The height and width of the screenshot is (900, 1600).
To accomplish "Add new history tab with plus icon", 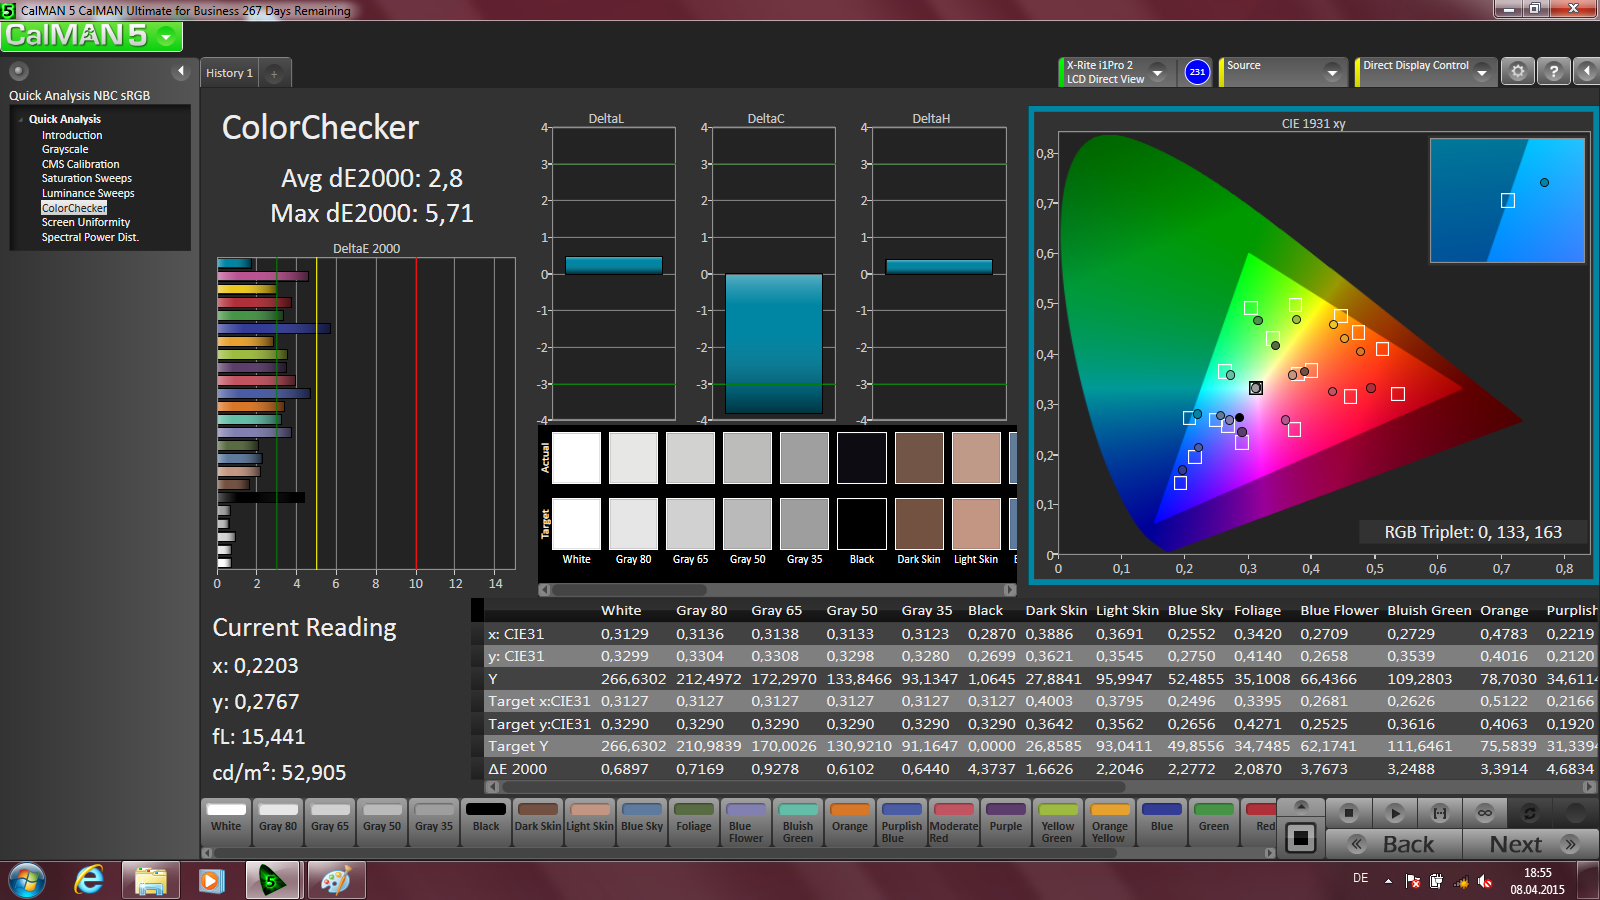I will pos(274,73).
